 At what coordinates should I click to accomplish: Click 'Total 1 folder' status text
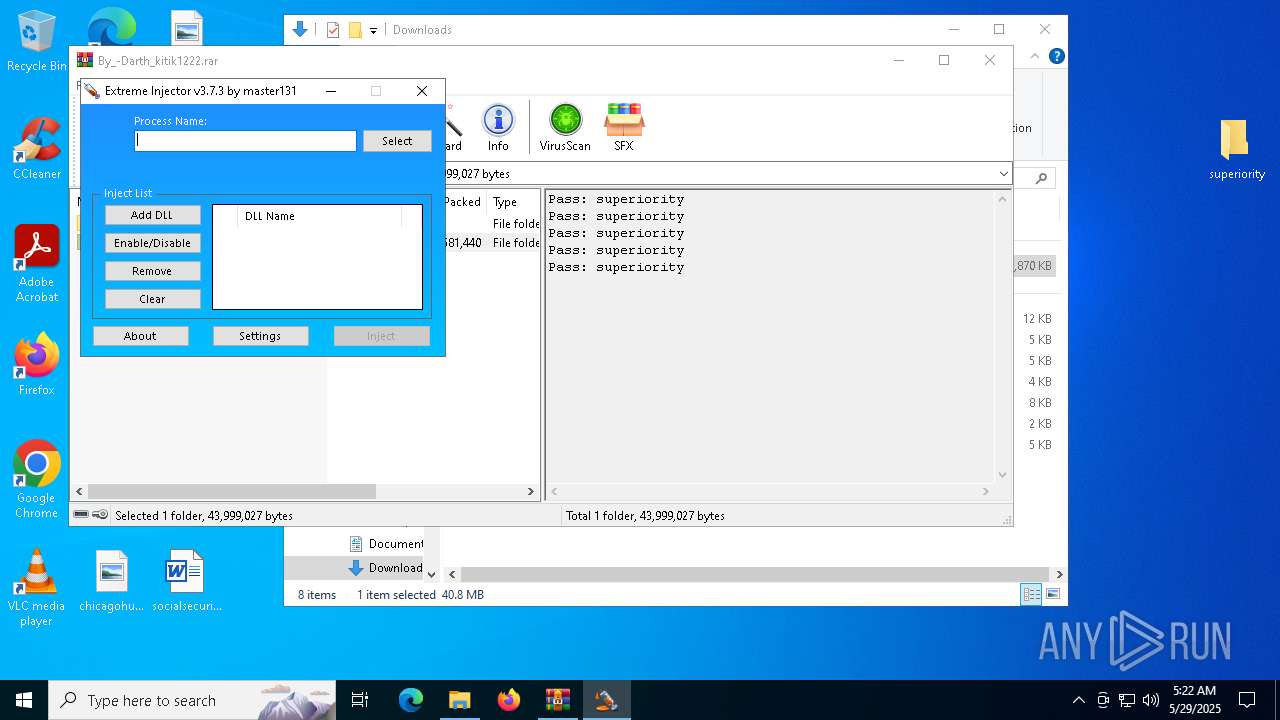[x=645, y=516]
